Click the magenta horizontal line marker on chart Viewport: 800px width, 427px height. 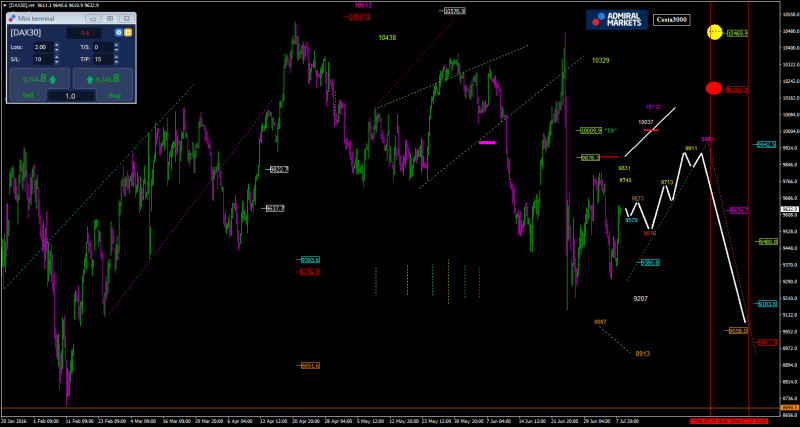[x=487, y=143]
